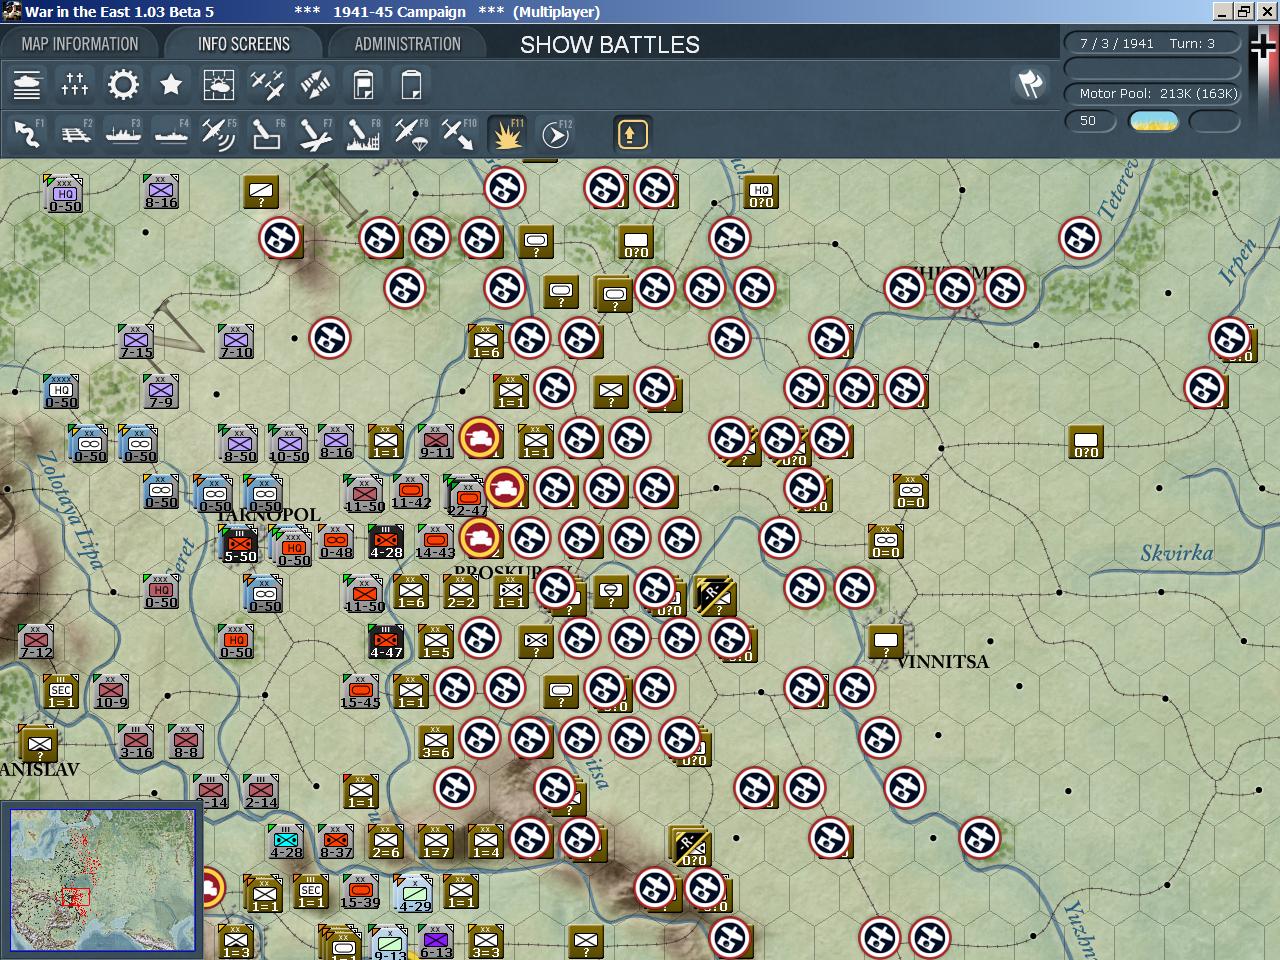Select the 6-13 purple unit counter
This screenshot has height=960, width=1280.
point(436,942)
